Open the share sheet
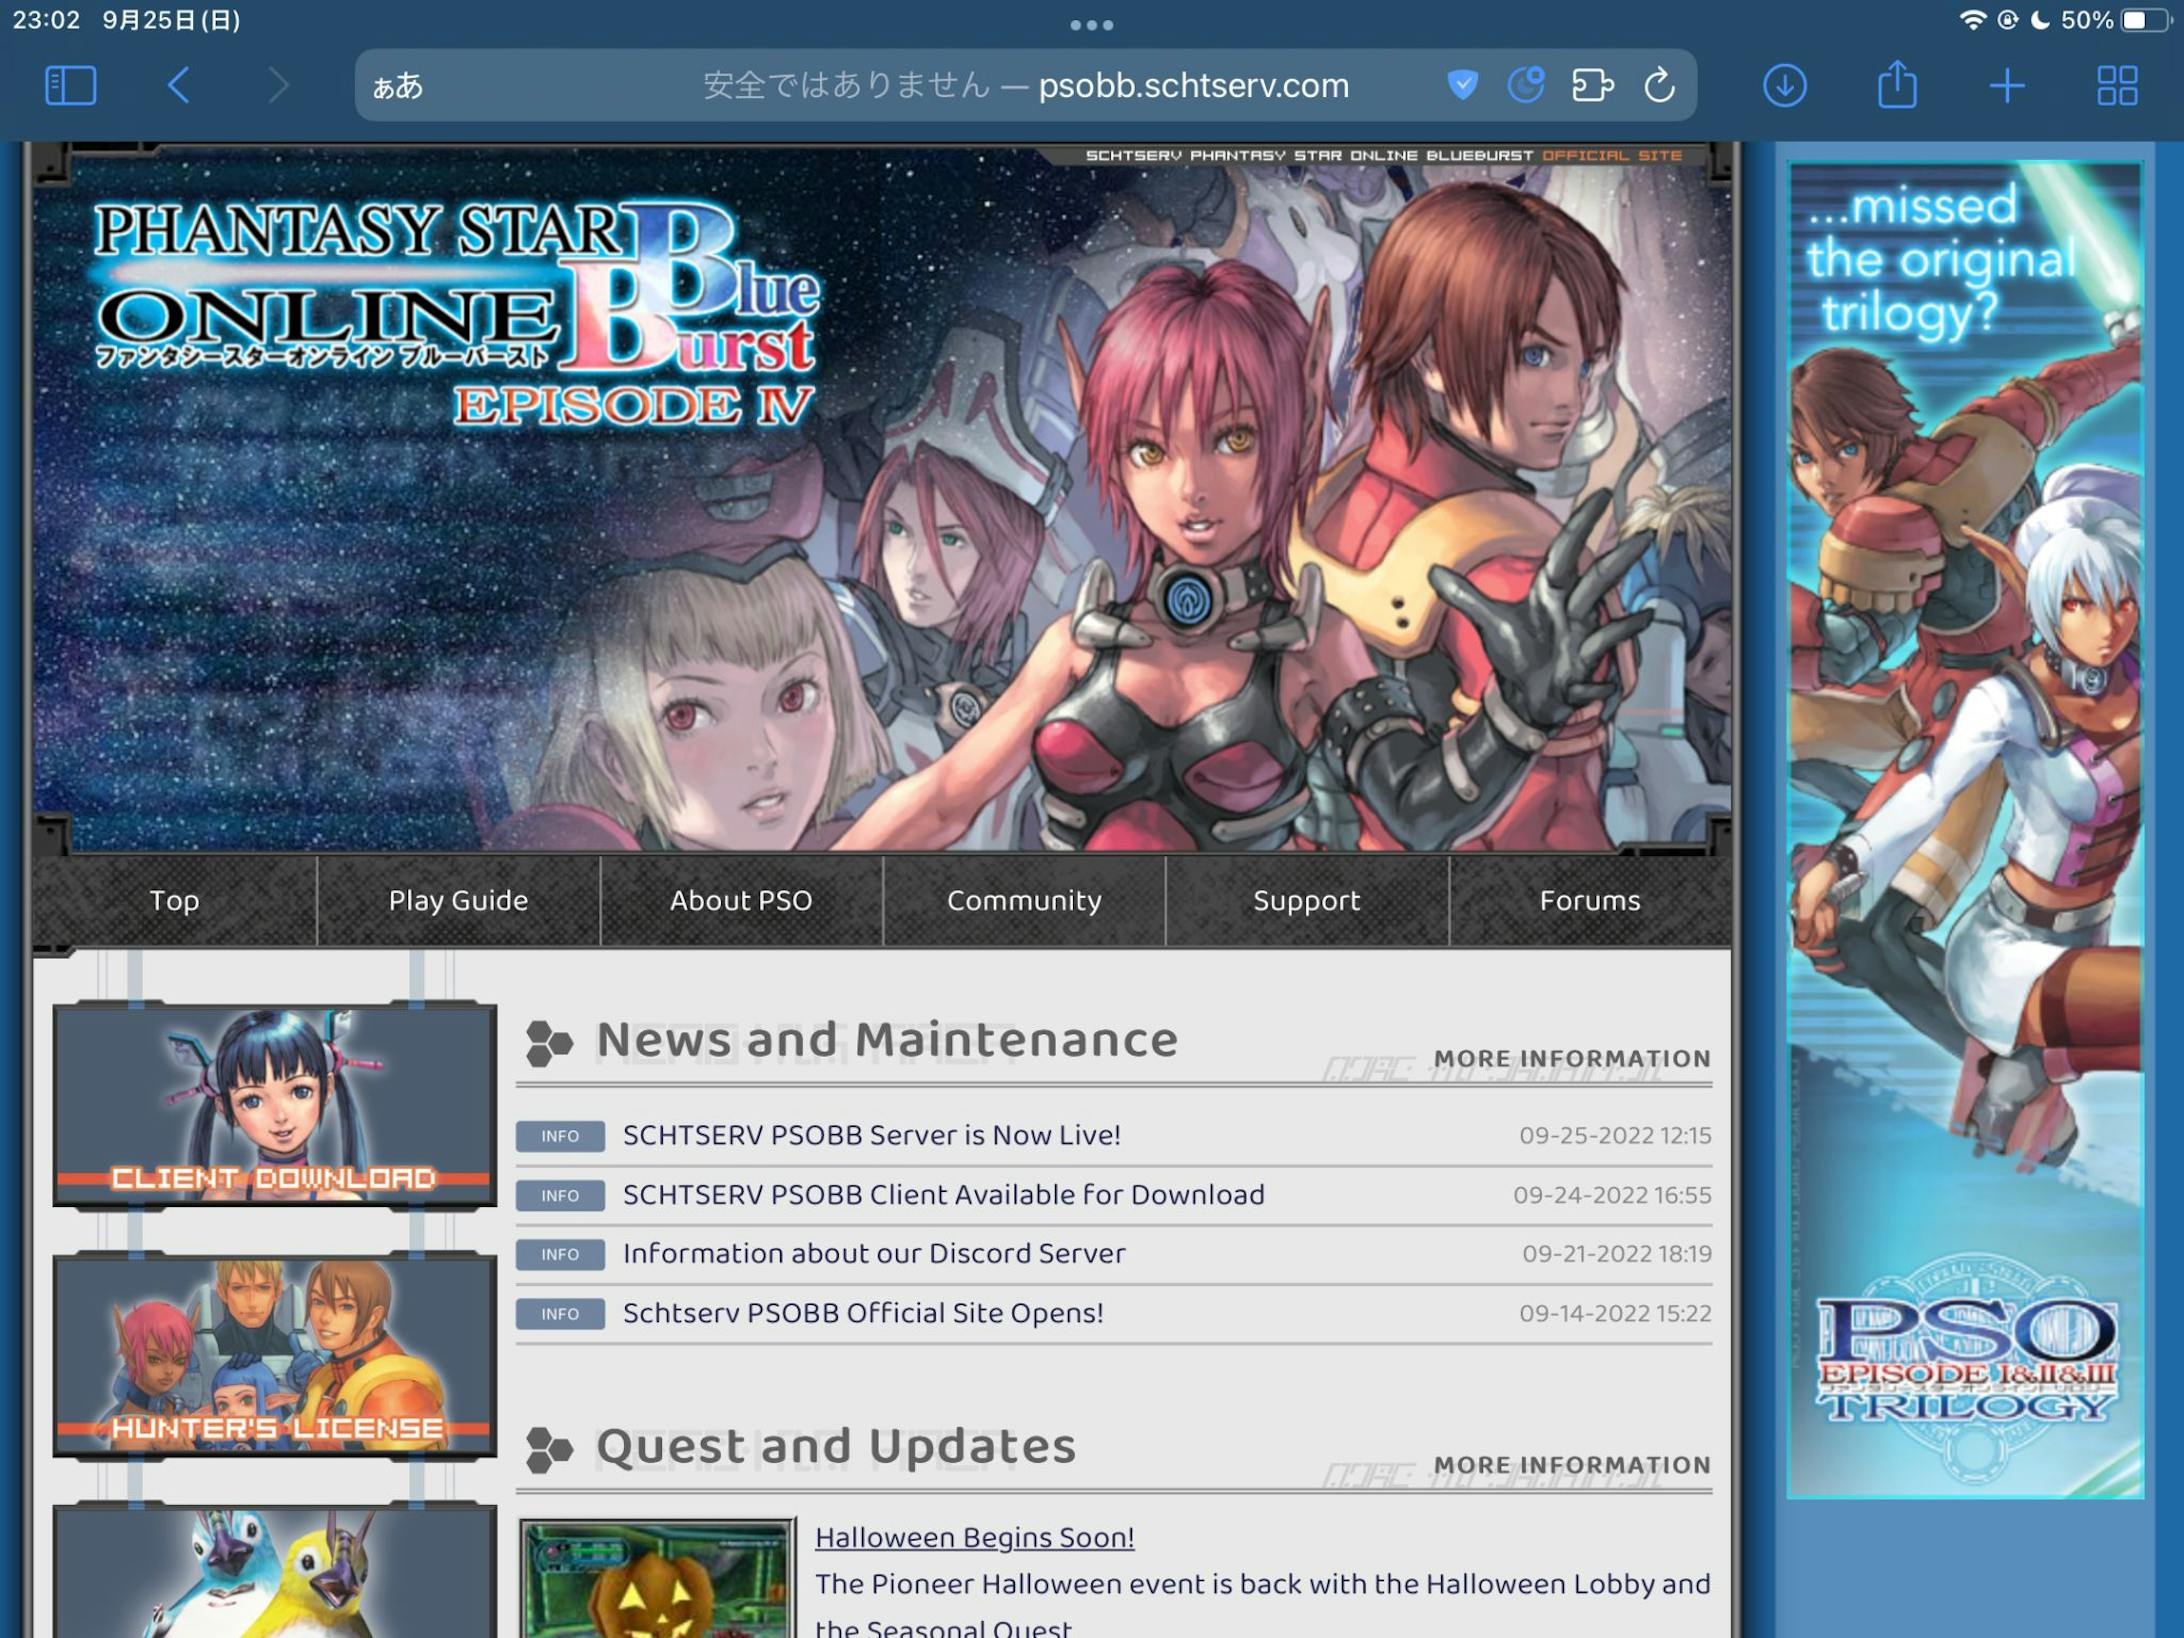 pyautogui.click(x=1896, y=85)
